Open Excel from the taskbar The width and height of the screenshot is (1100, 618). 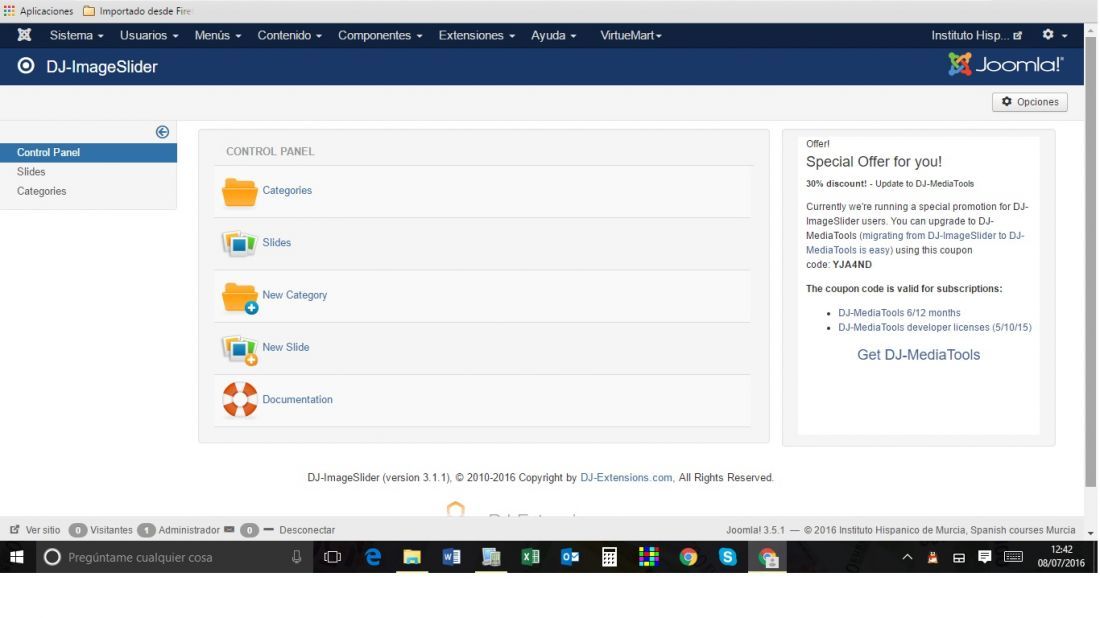coord(530,557)
